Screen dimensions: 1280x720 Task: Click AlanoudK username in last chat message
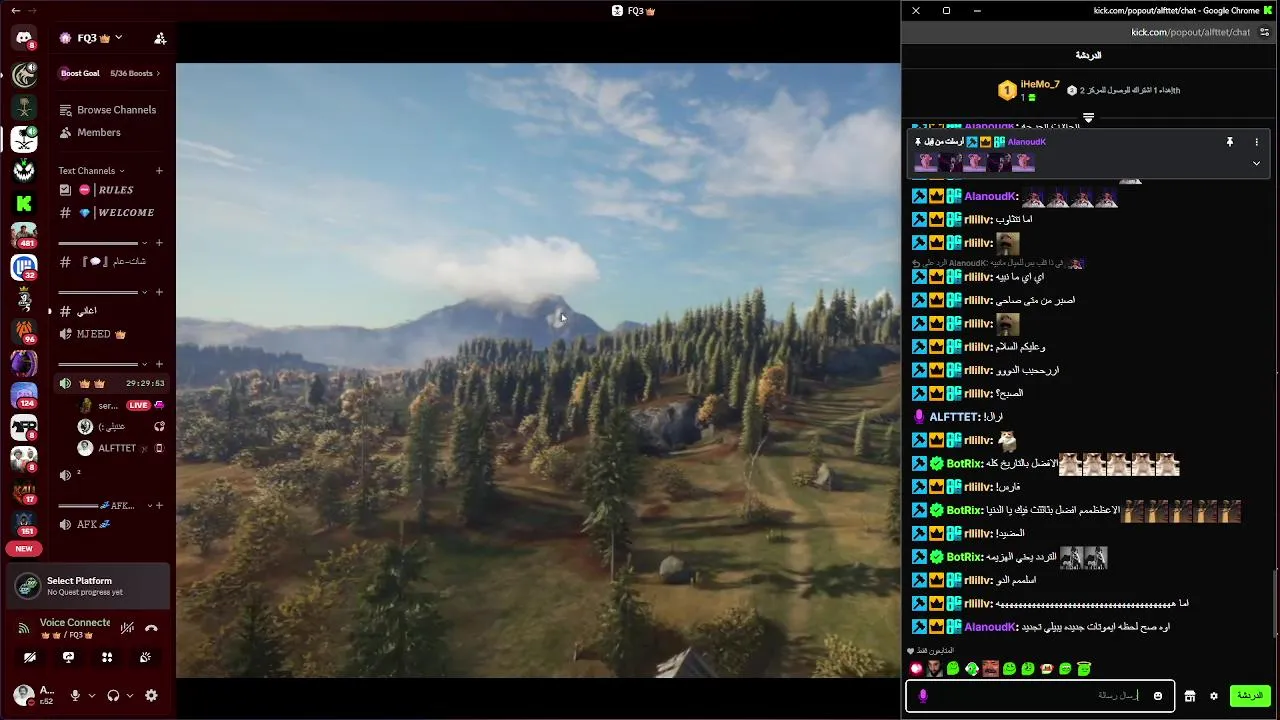click(990, 627)
